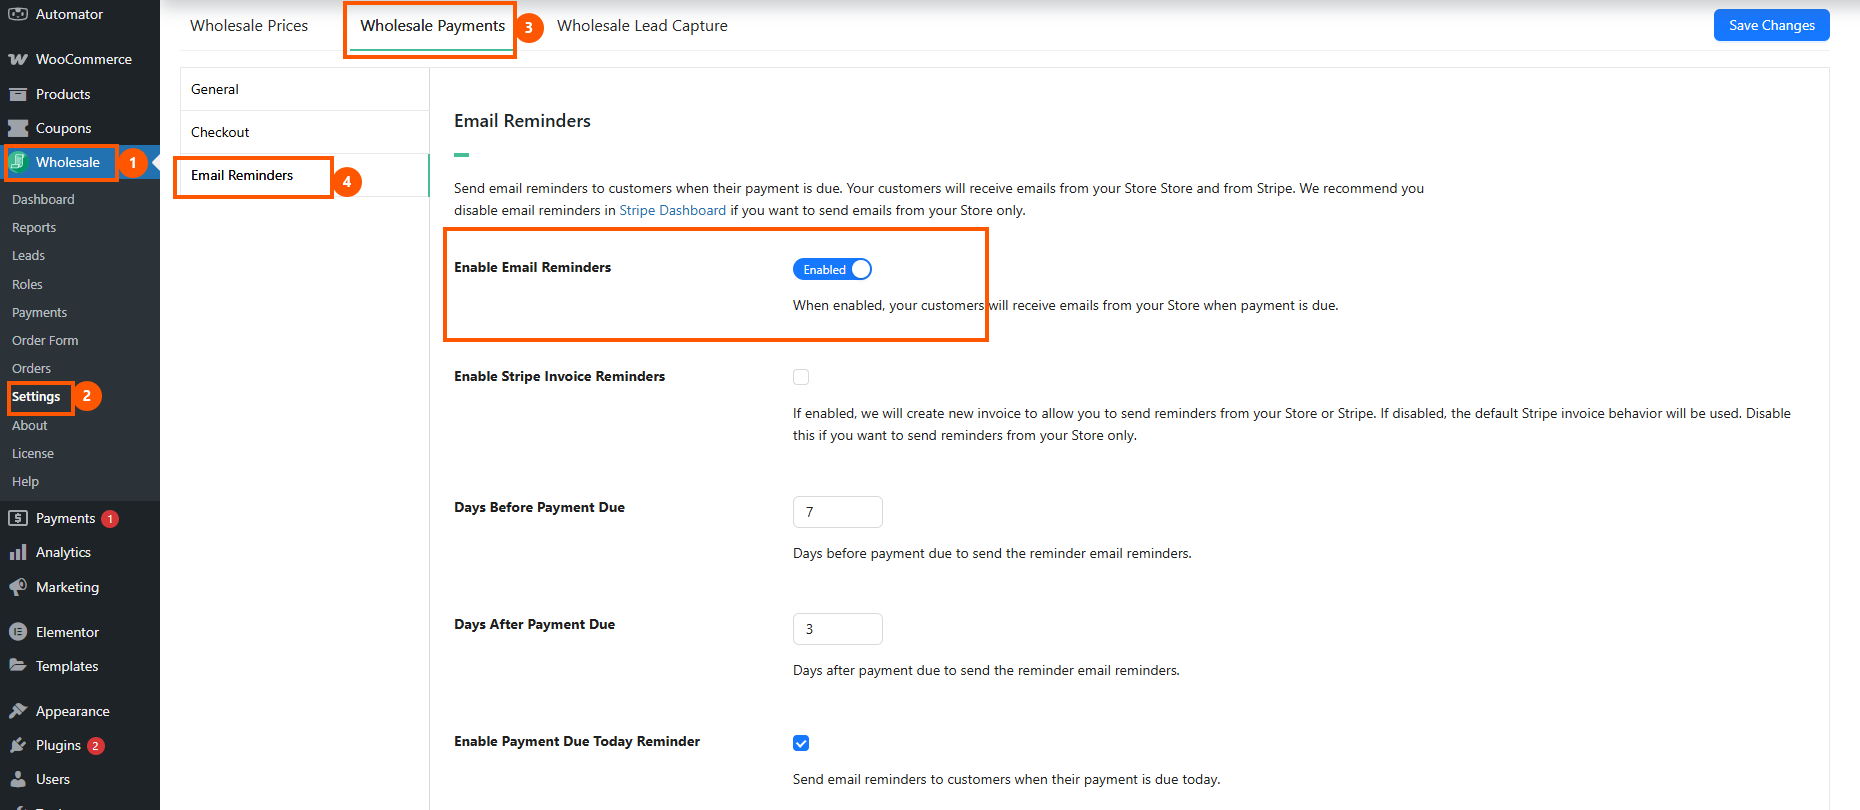Check the Enable Stripe Invoice Reminders checkbox
This screenshot has height=810, width=1860.
coord(801,377)
